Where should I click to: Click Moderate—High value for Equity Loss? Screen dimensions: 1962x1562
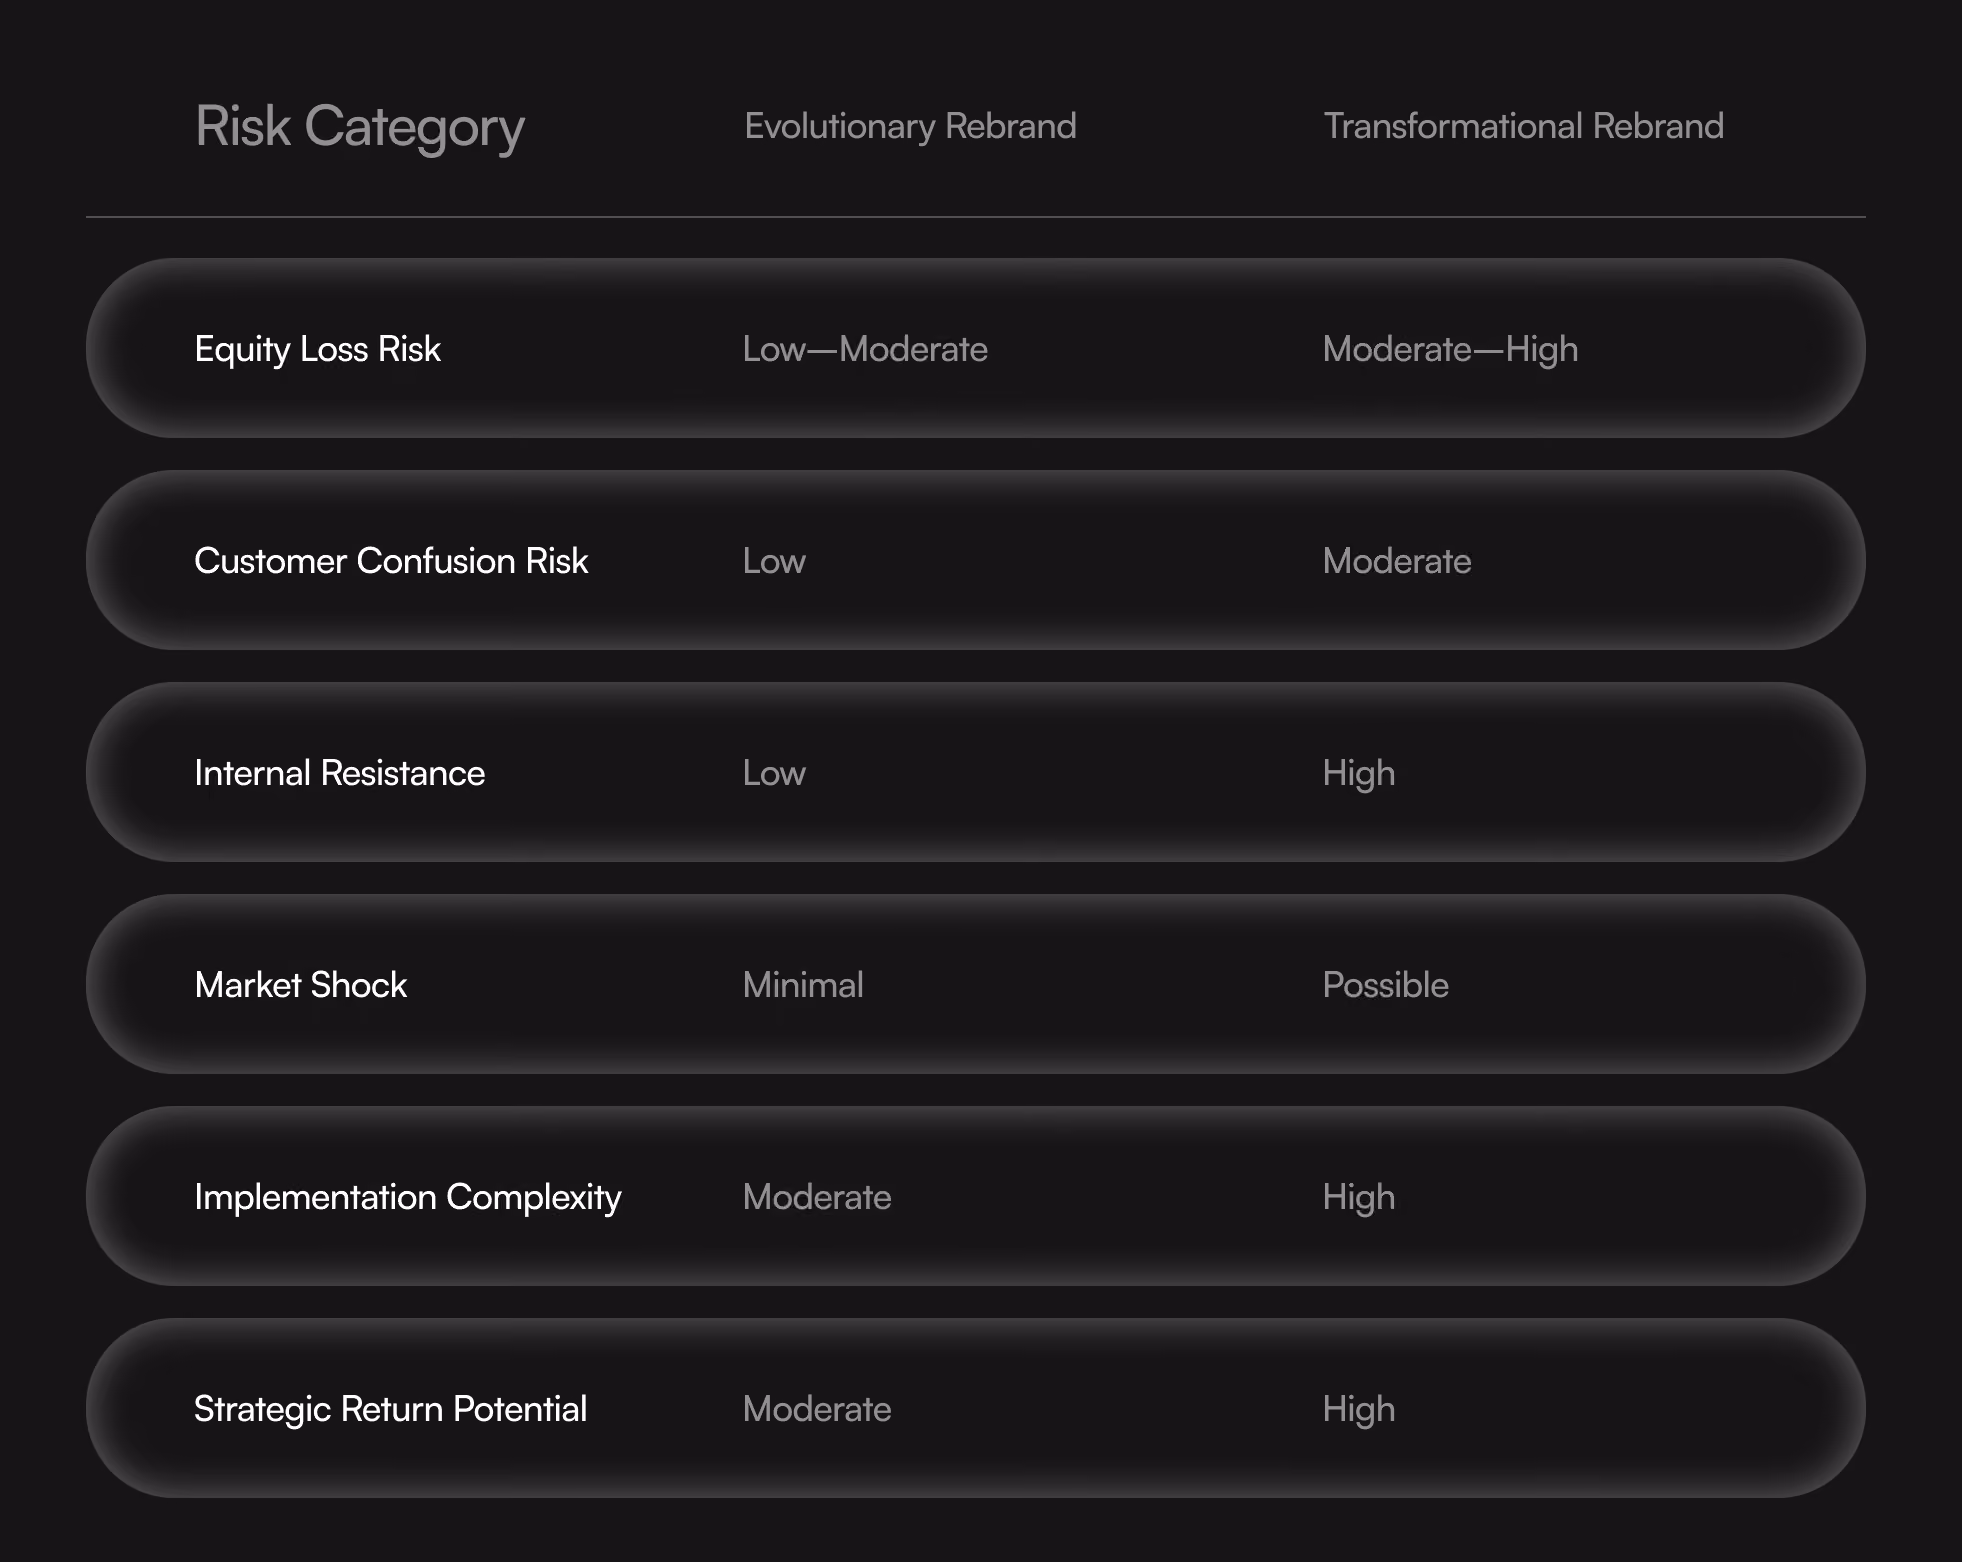[x=1450, y=350]
